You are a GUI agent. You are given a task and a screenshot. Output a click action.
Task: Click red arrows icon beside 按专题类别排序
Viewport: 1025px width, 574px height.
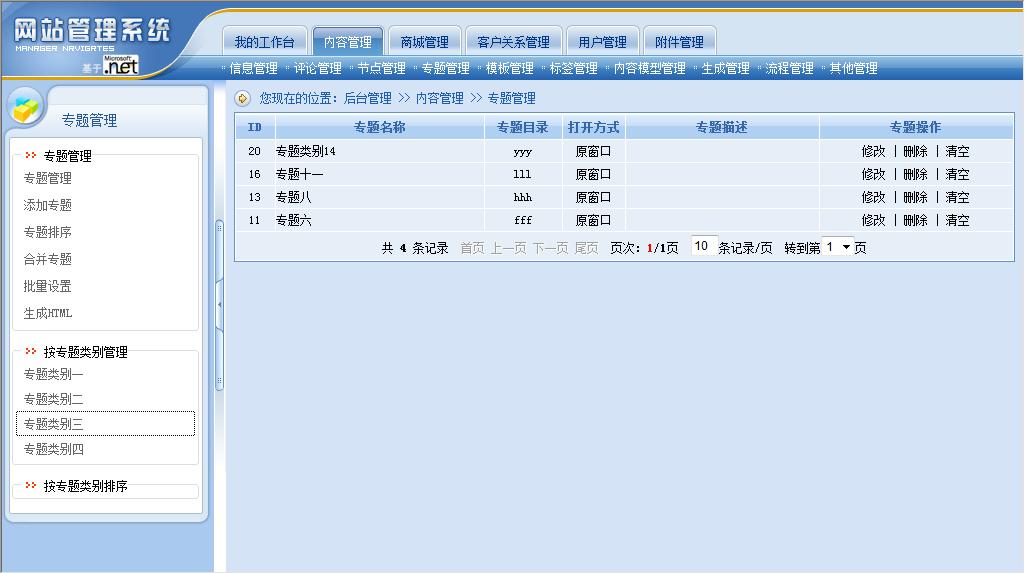tap(31, 486)
